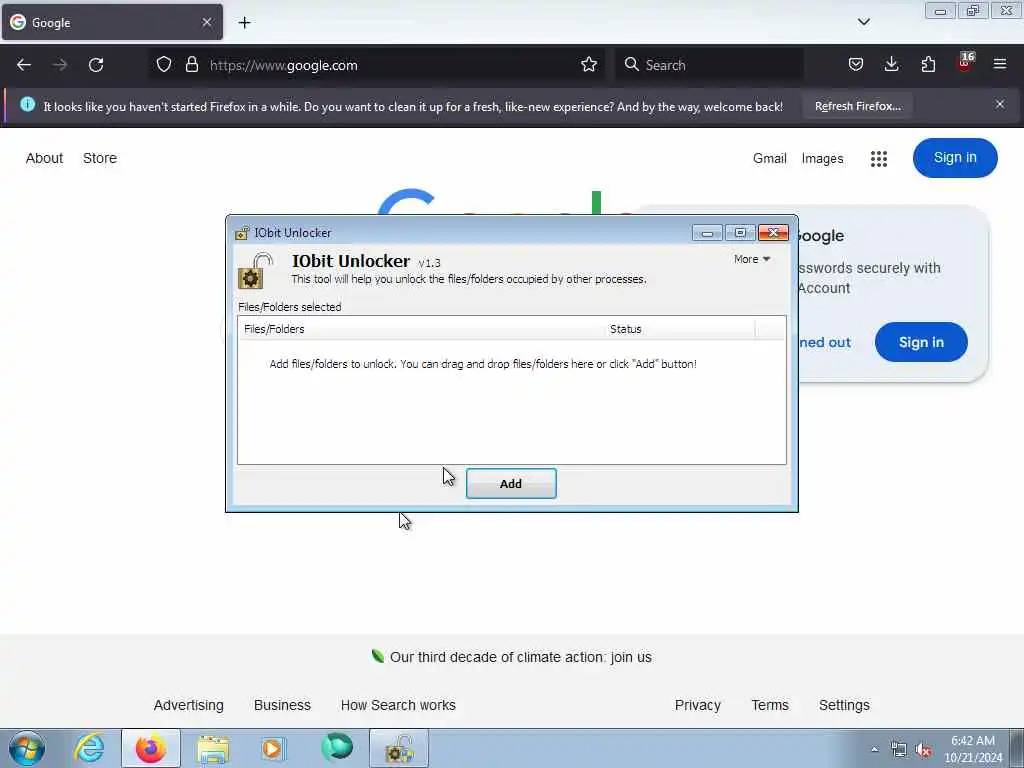Screen dimensions: 1024x768
Task: Minimize the IObit Unlocker window
Action: tap(707, 232)
